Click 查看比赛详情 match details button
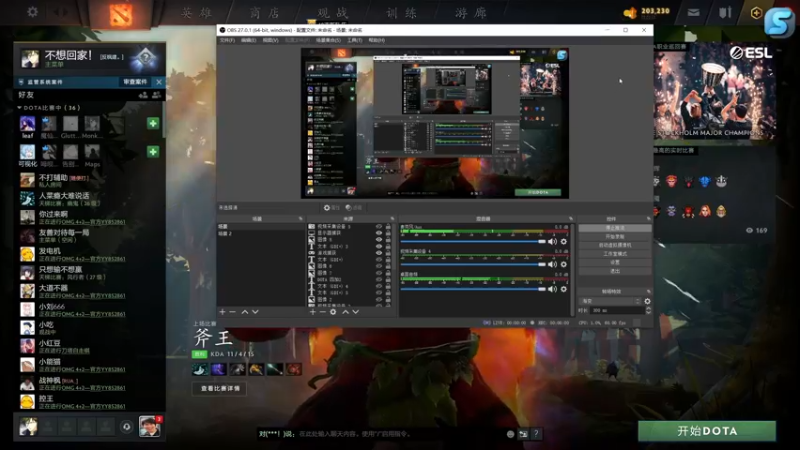 220,389
